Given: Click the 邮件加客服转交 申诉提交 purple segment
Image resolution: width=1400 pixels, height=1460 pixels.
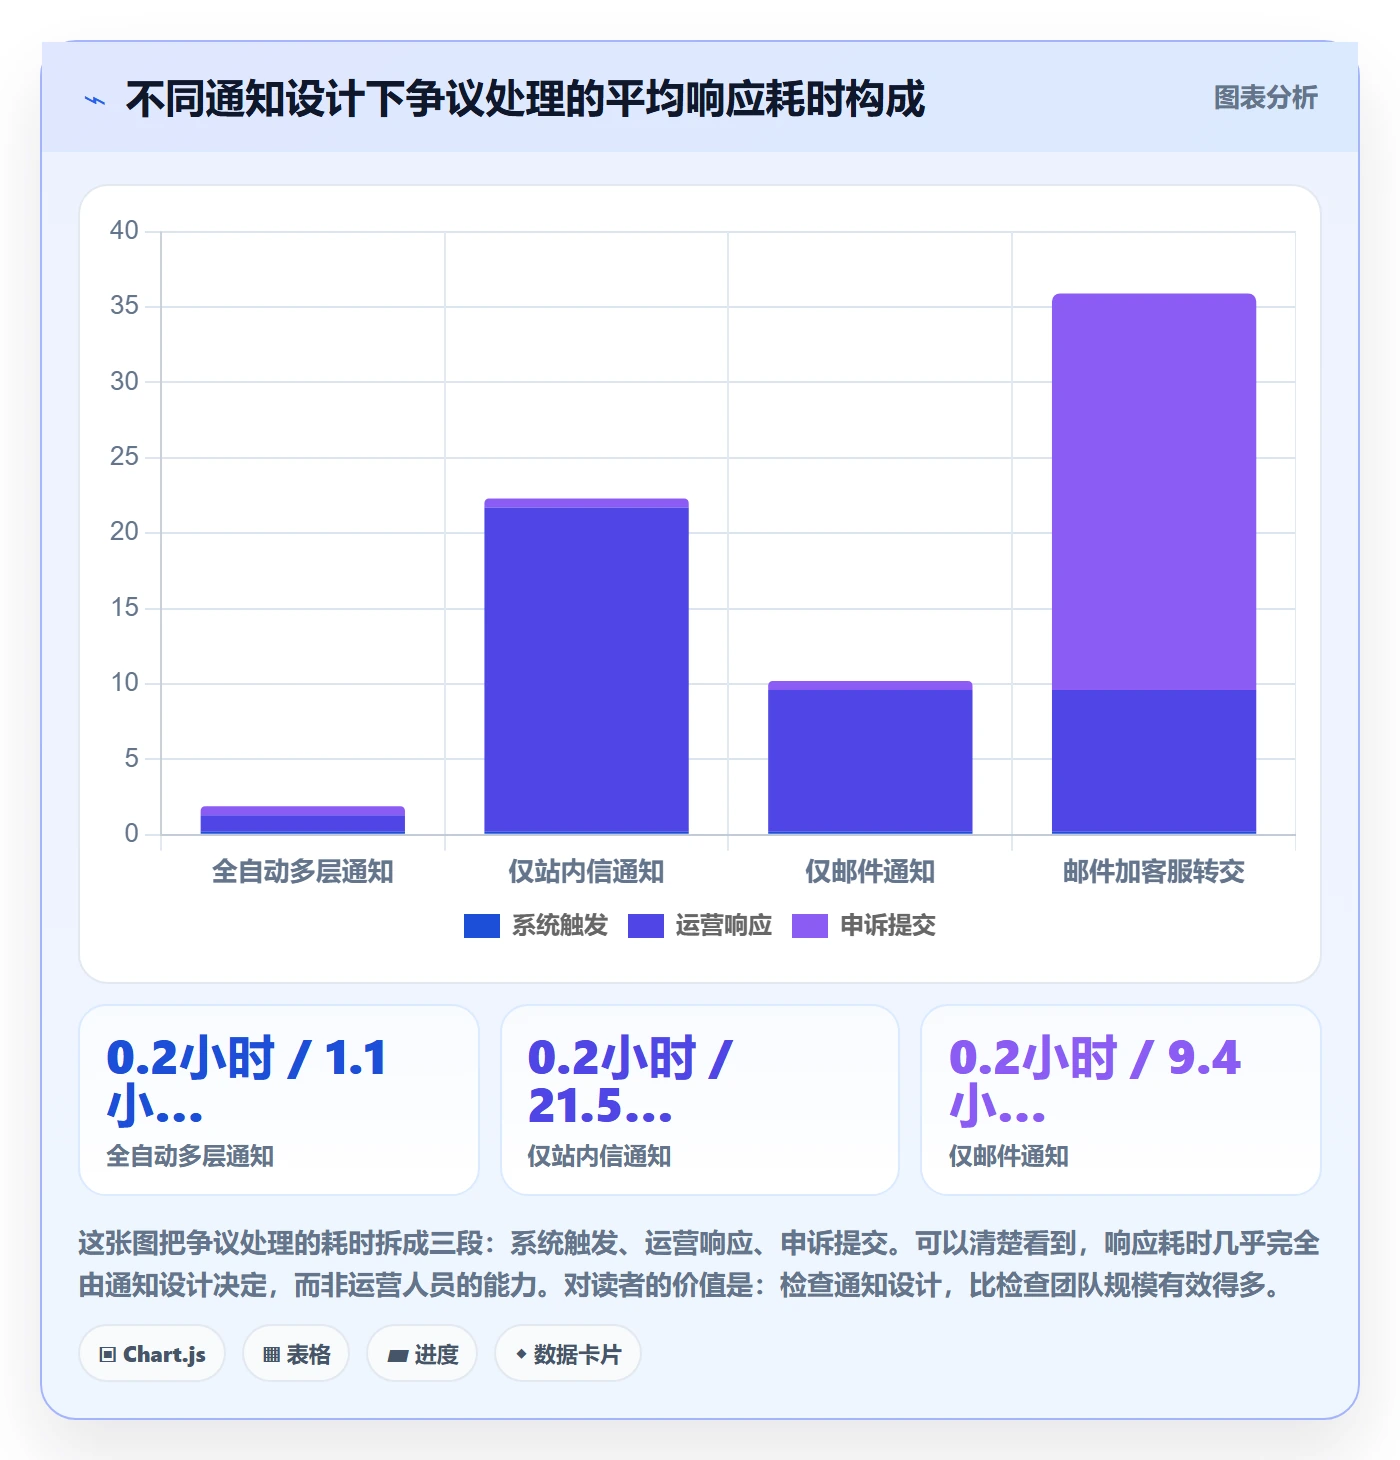Looking at the screenshot, I should (1154, 492).
